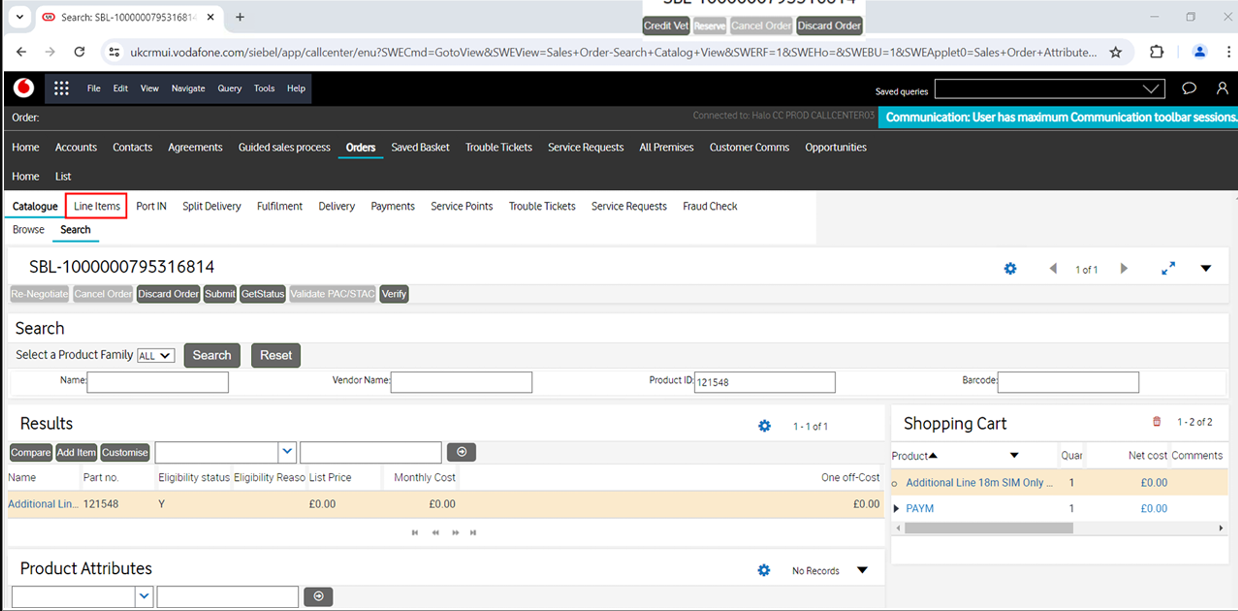Collapse the order form with black arrow
This screenshot has height=611, width=1238.
click(x=1206, y=269)
